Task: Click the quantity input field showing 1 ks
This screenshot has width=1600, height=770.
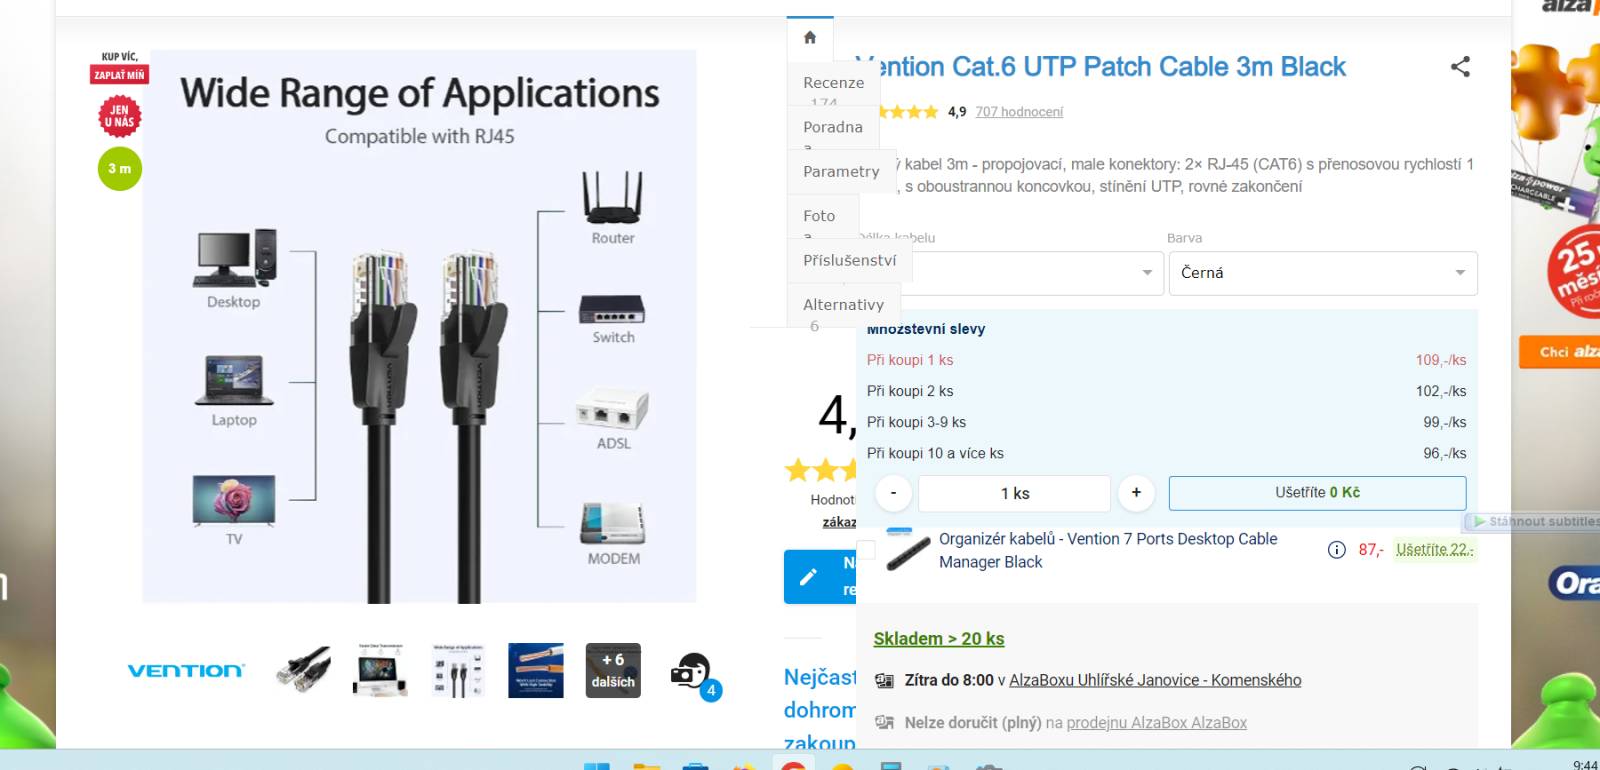Action: point(1014,493)
